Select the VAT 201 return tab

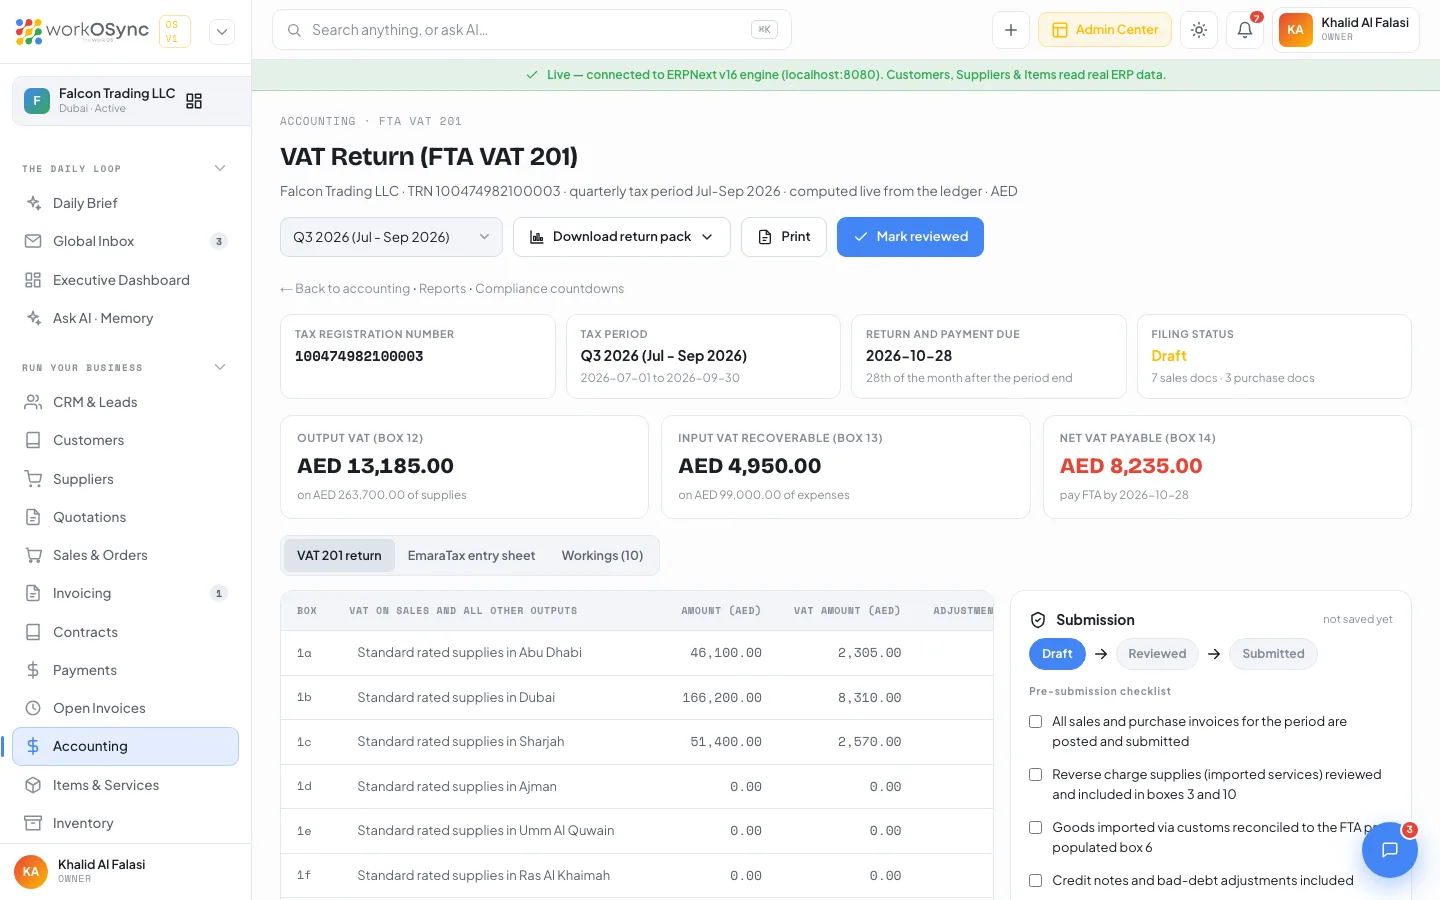pos(339,556)
